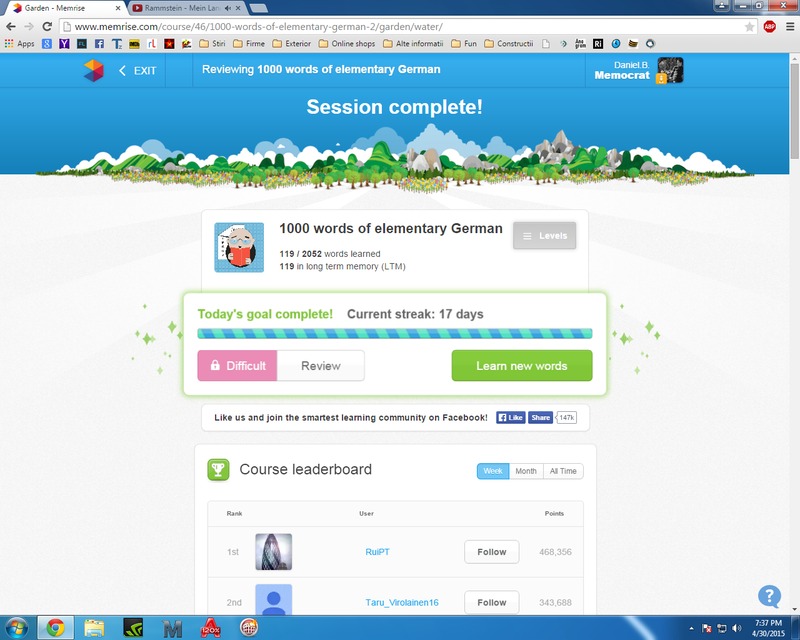
Task: Exit the review session
Action: [137, 71]
